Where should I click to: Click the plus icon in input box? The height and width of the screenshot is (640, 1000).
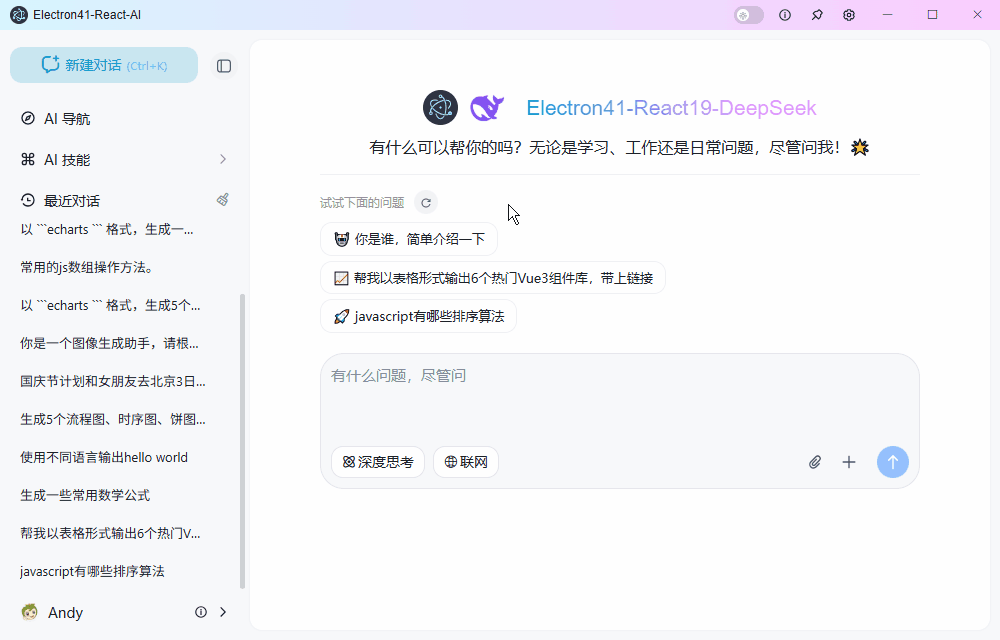click(849, 462)
